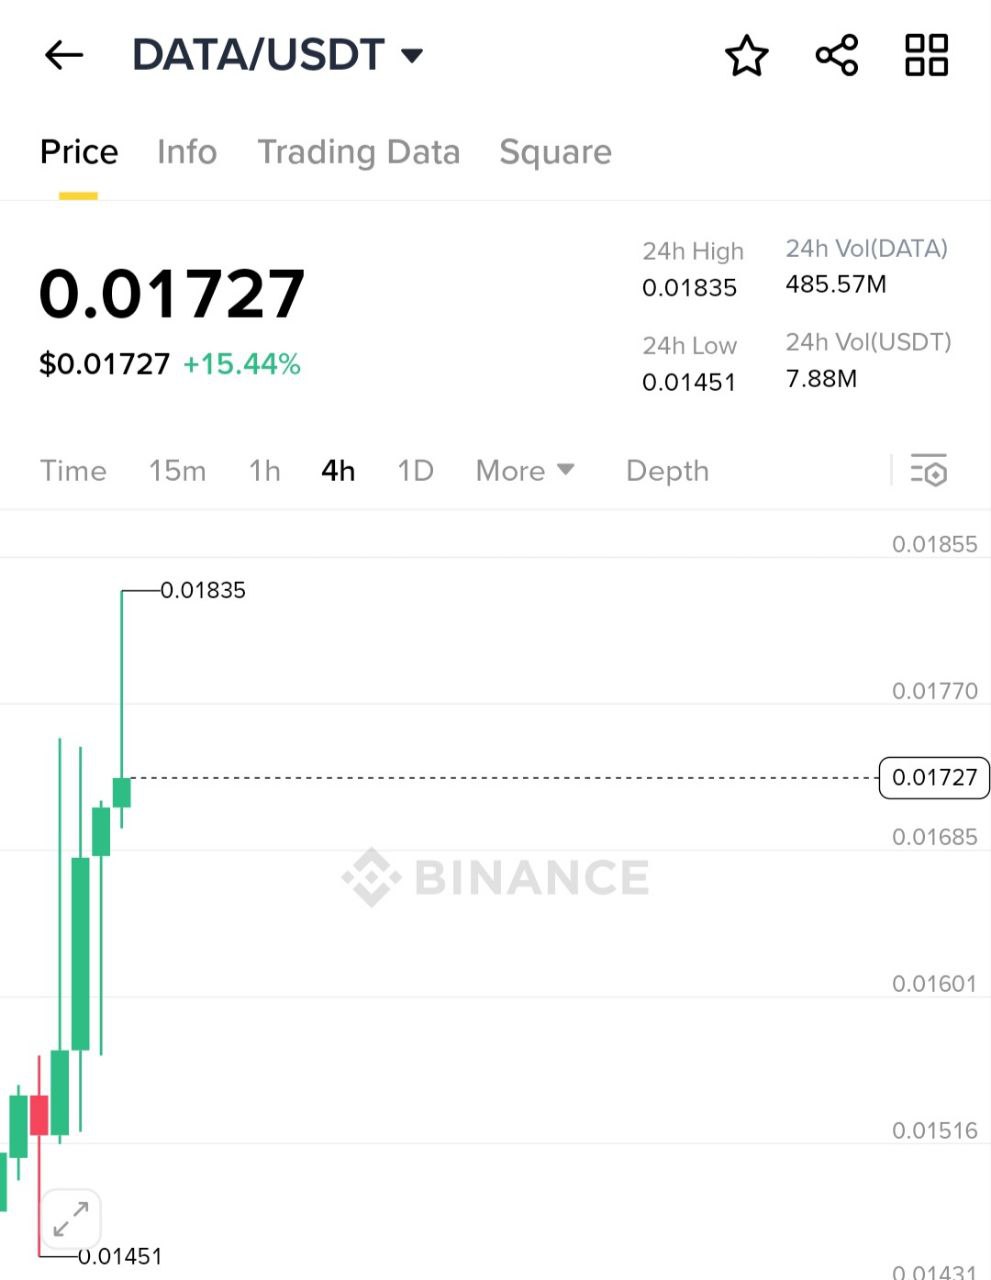991x1280 pixels.
Task: Open the Square tab
Action: pos(555,152)
